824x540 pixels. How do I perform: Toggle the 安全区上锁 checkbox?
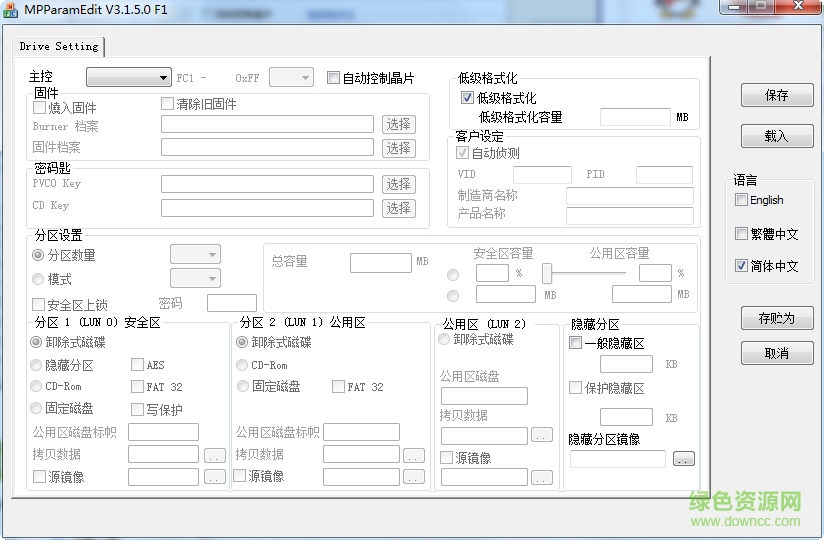pyautogui.click(x=38, y=305)
